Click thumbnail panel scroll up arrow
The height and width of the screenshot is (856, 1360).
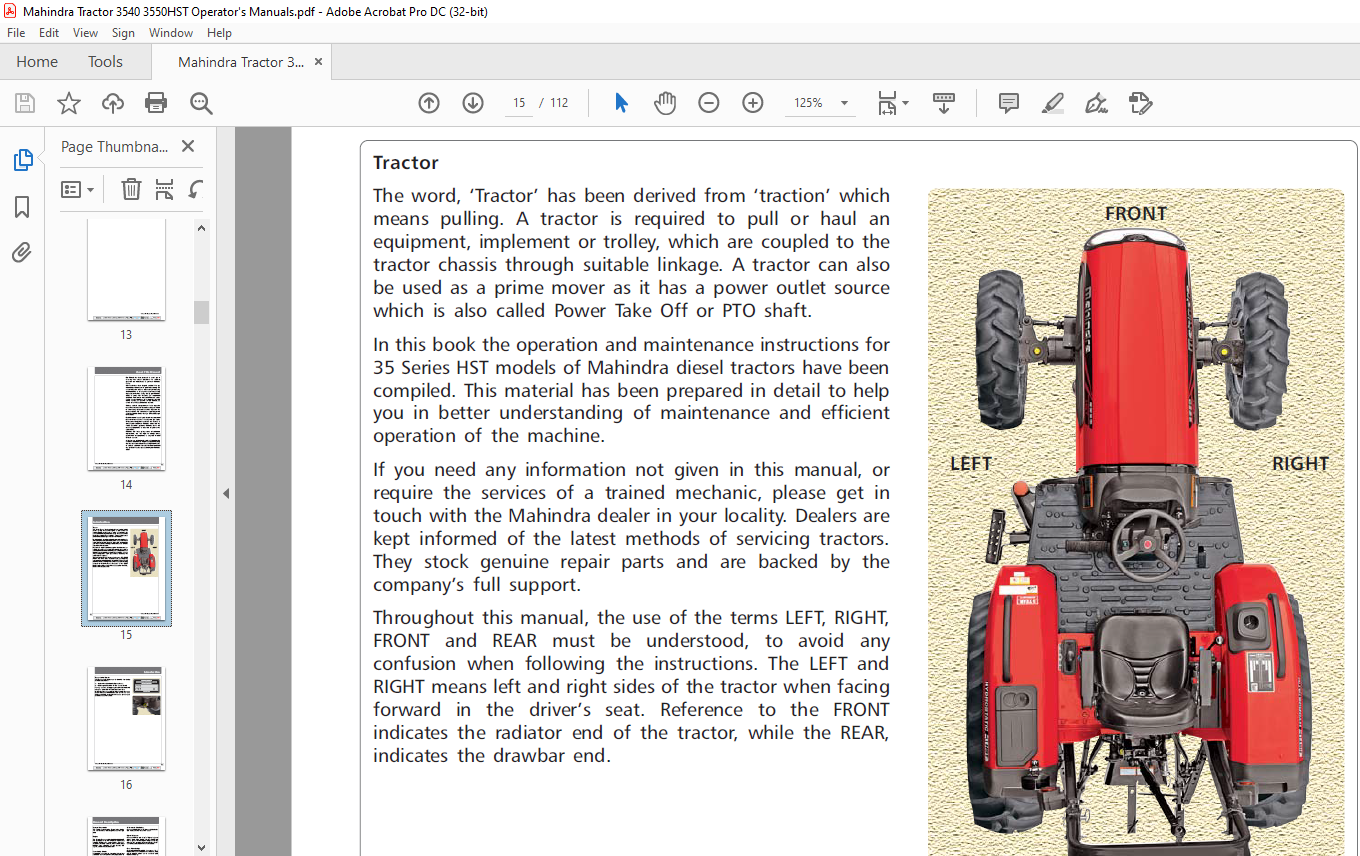(201, 228)
